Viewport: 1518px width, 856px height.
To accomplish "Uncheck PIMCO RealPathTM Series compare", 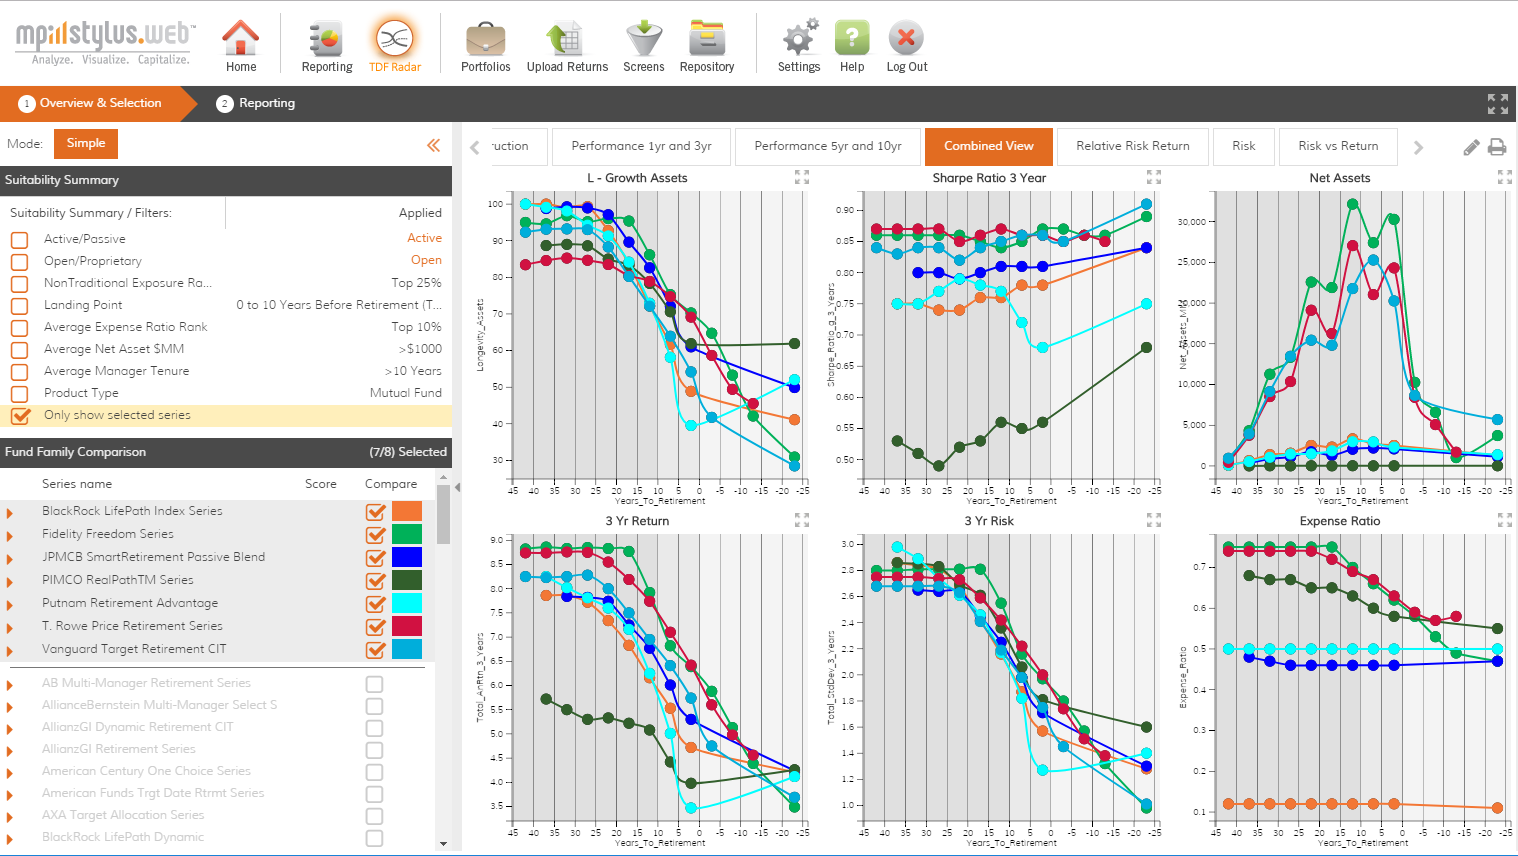I will 376,580.
